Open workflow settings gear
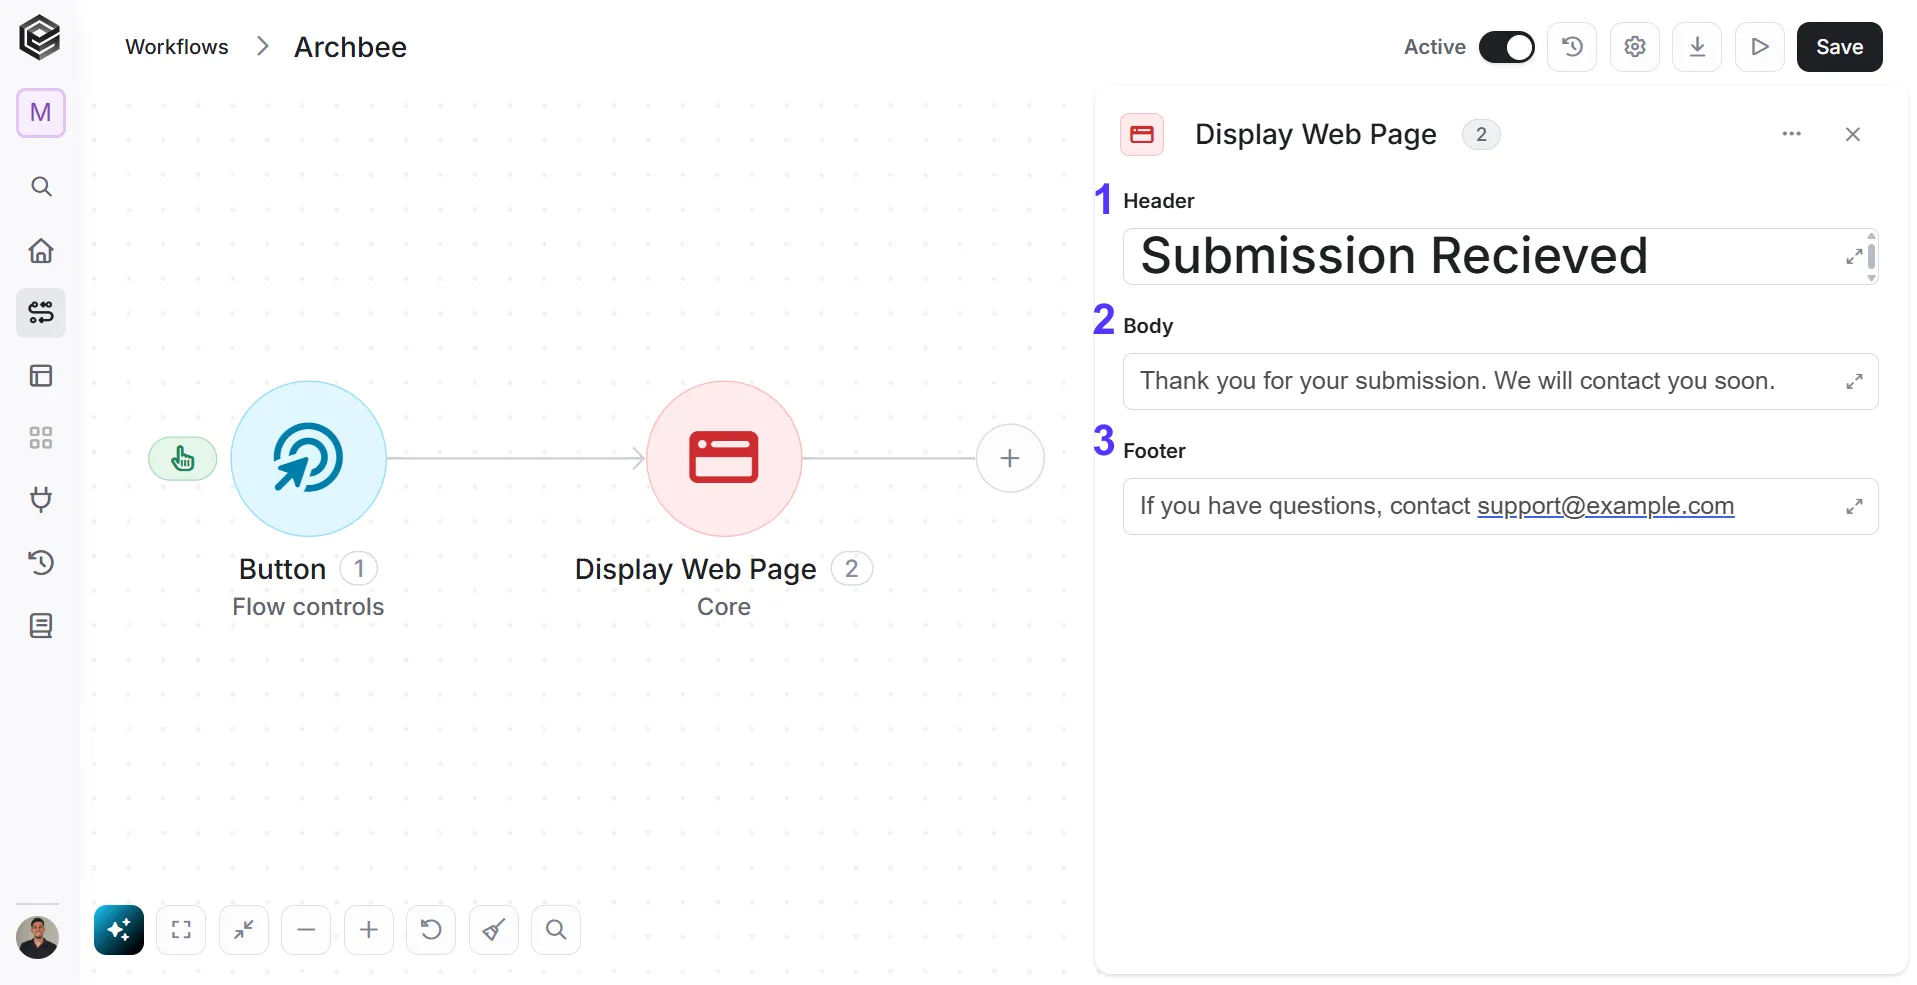1917x985 pixels. (1635, 47)
